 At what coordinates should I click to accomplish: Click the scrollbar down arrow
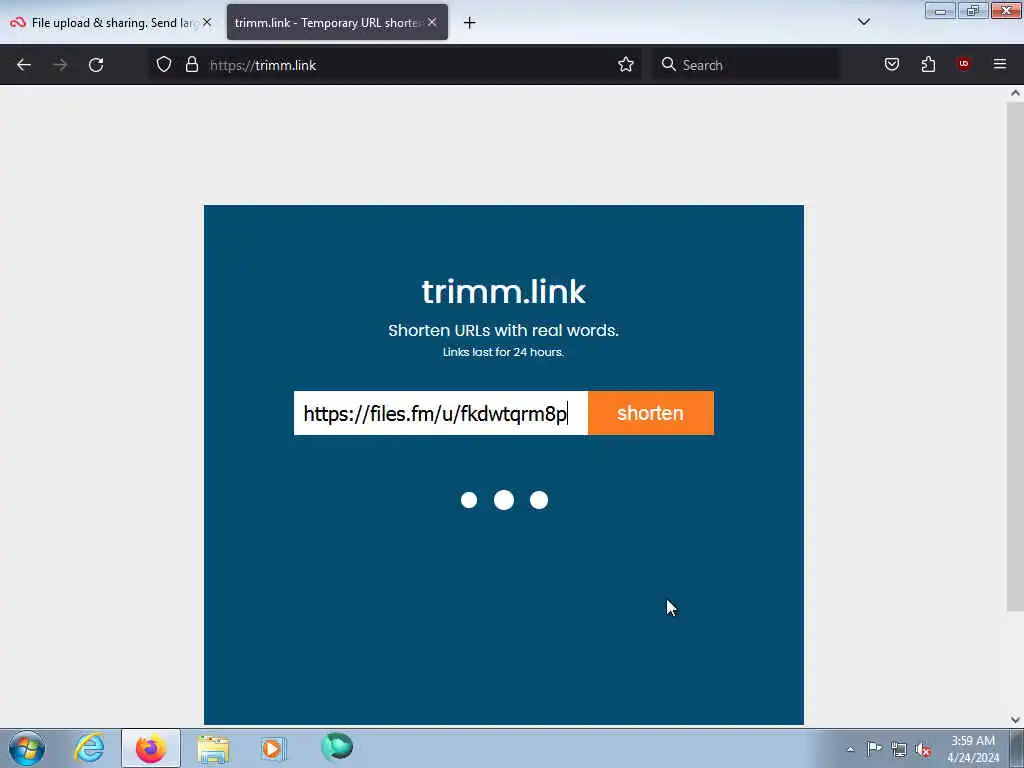point(1015,720)
